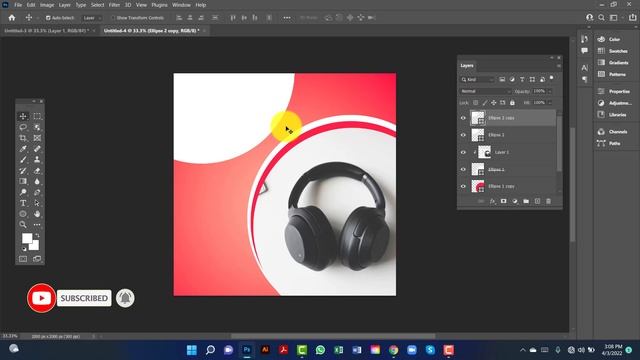The image size is (640, 360).
Task: Enable the Auto-Select checkbox
Action: 48,18
